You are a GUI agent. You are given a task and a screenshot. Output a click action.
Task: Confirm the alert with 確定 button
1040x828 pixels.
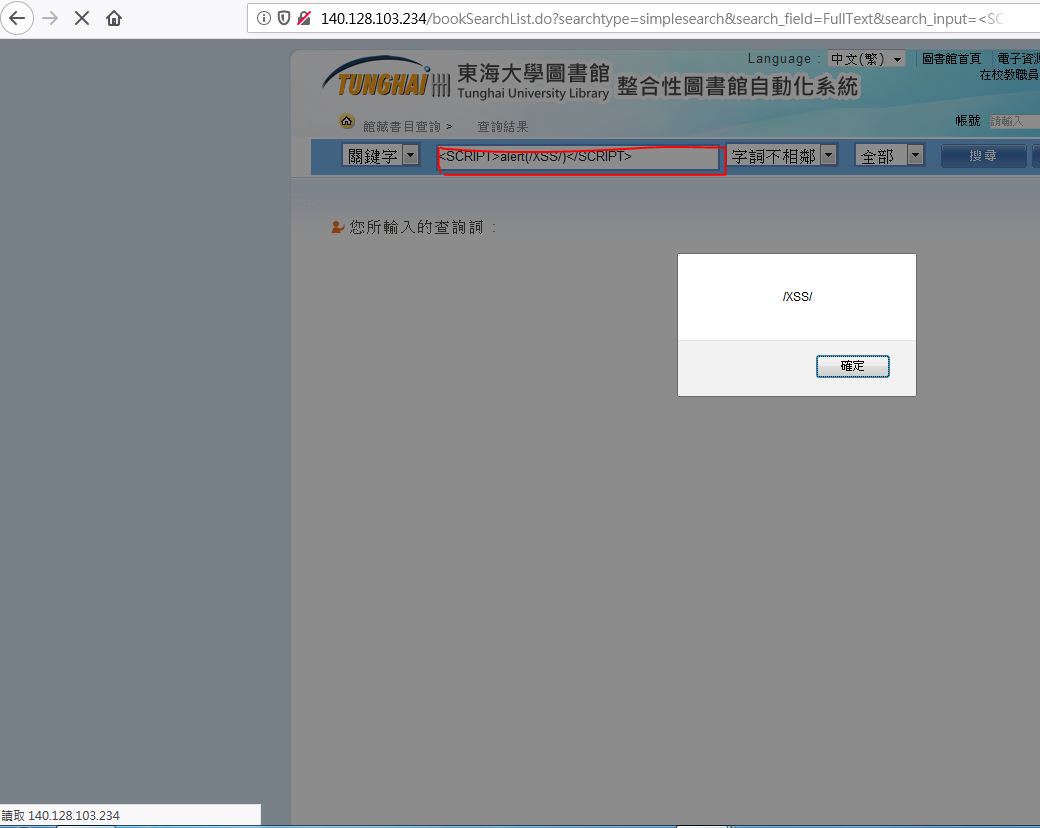click(852, 366)
